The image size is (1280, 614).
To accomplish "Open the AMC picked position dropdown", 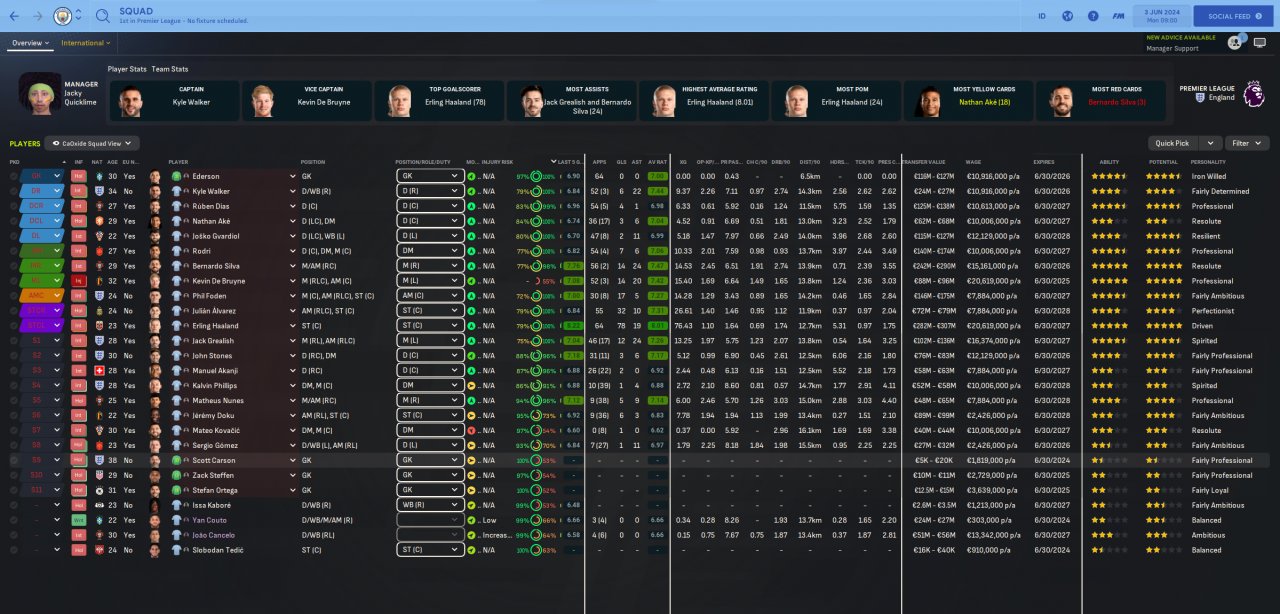I will tap(43, 296).
